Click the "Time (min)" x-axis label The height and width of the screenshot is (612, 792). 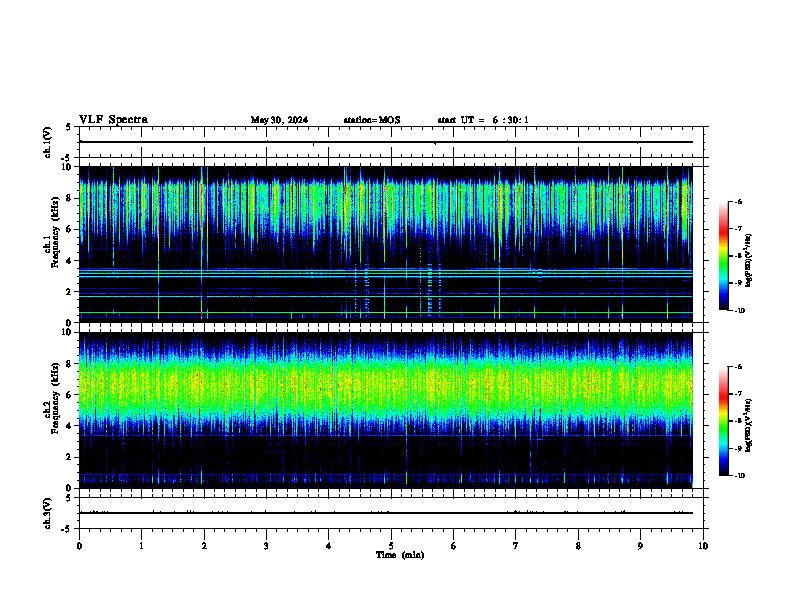400,555
